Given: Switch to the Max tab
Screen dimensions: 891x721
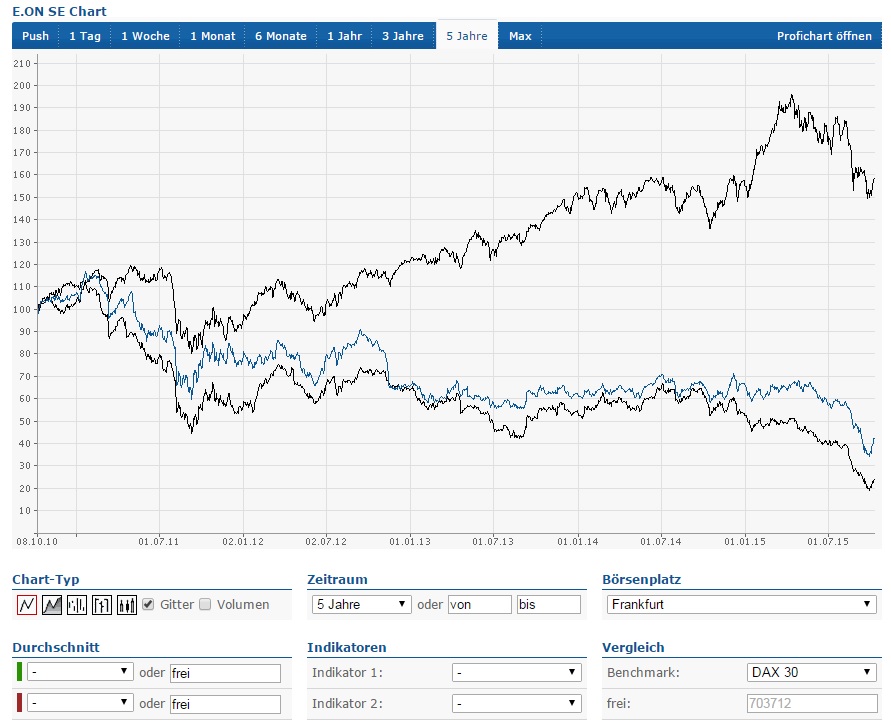Looking at the screenshot, I should [520, 36].
